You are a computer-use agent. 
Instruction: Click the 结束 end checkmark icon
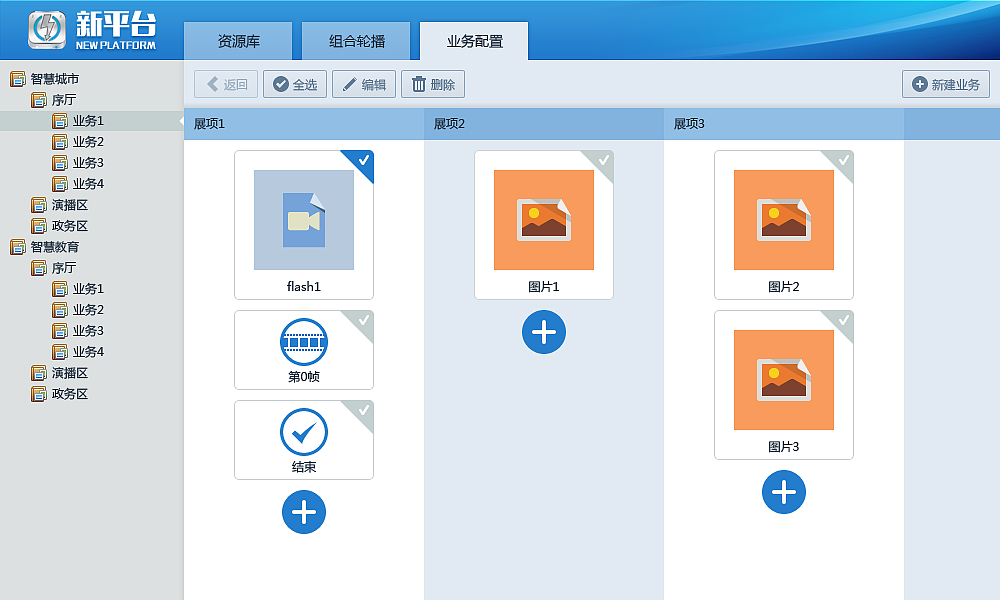click(x=304, y=430)
